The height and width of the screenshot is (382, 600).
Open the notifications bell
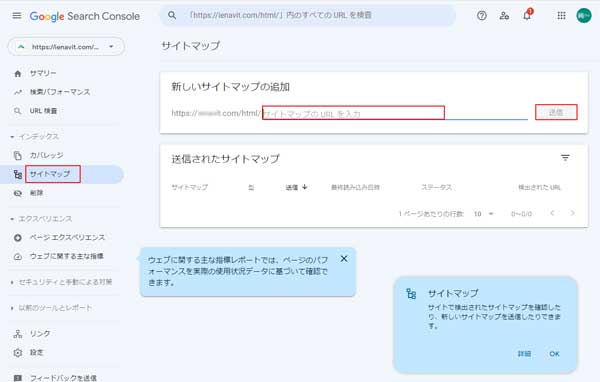527,15
